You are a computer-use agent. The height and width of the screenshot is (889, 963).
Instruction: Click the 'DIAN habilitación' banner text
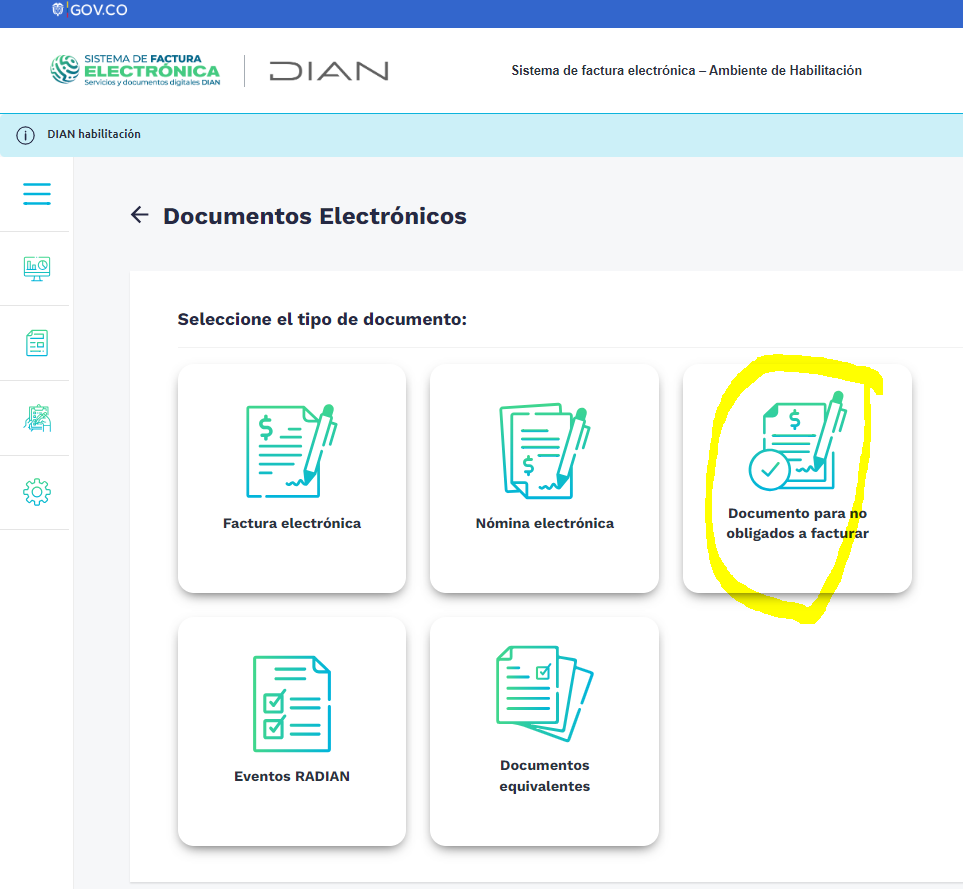click(94, 134)
